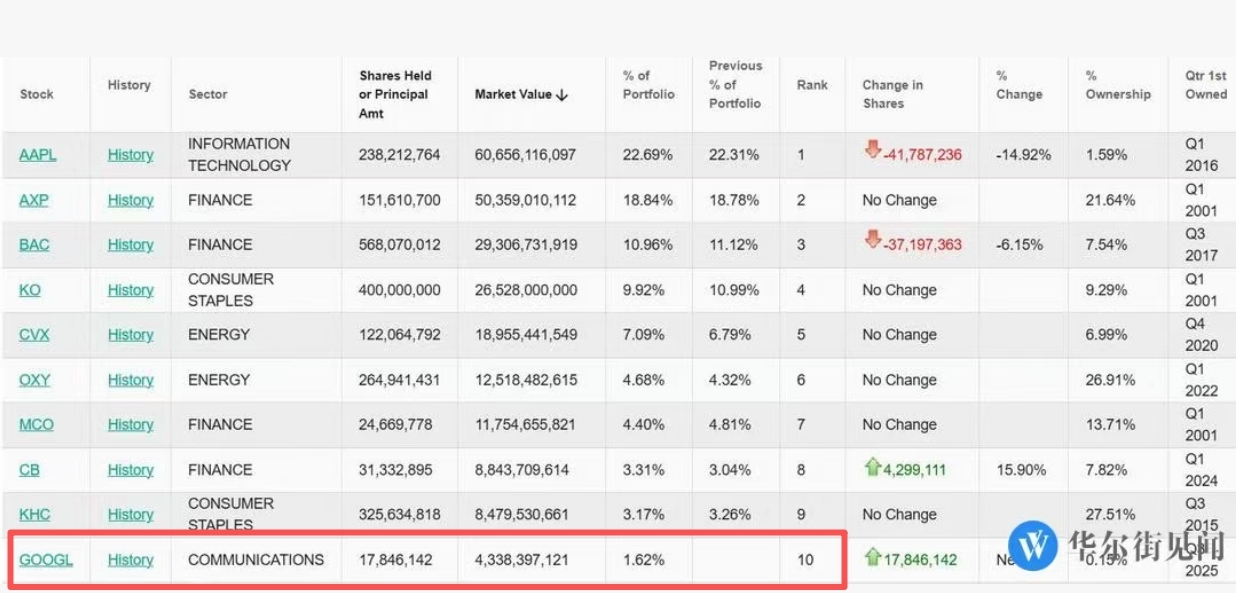The height and width of the screenshot is (593, 1236).
Task: Sort by the Sector column header
Action: click(x=208, y=94)
